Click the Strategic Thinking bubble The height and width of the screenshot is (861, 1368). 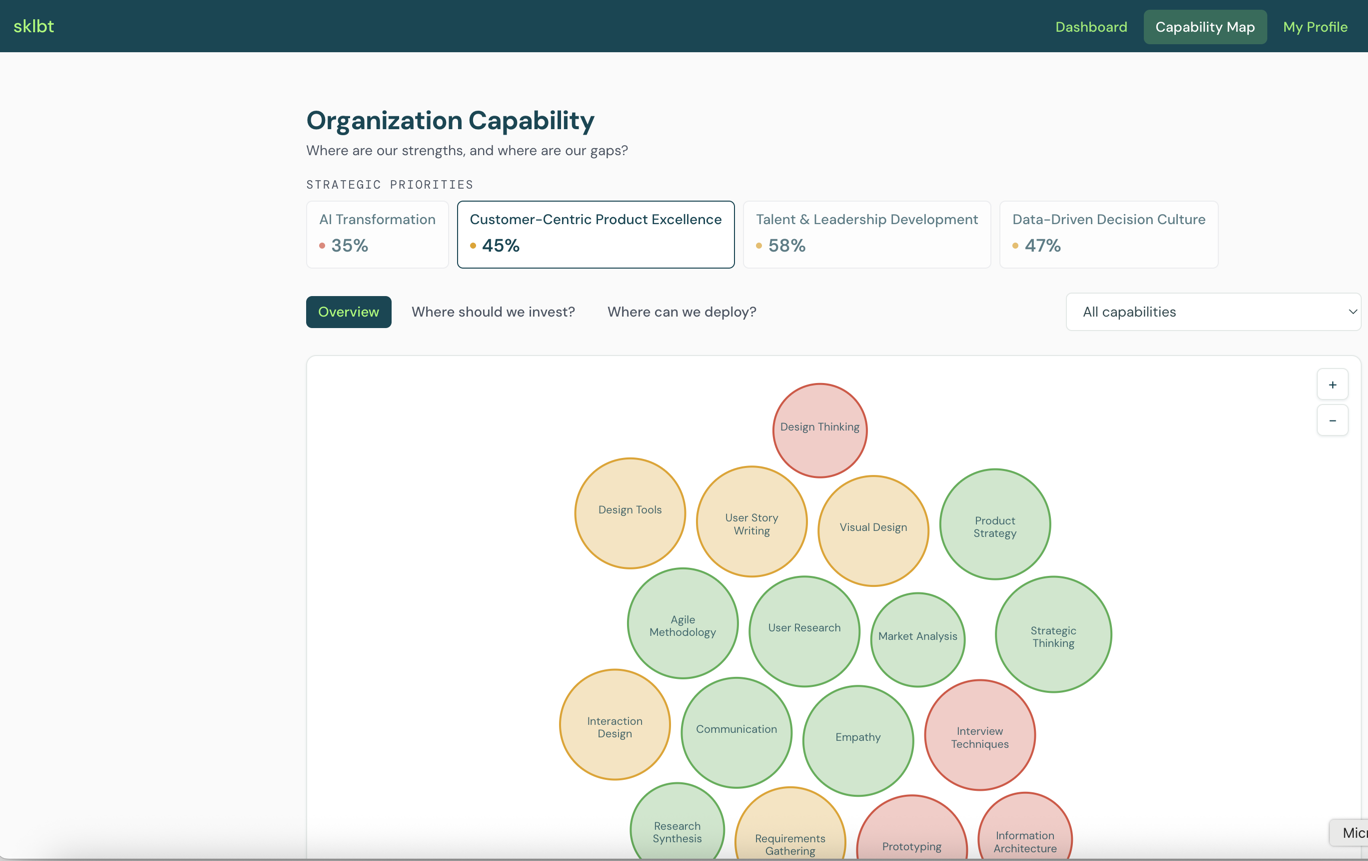[x=1053, y=636]
